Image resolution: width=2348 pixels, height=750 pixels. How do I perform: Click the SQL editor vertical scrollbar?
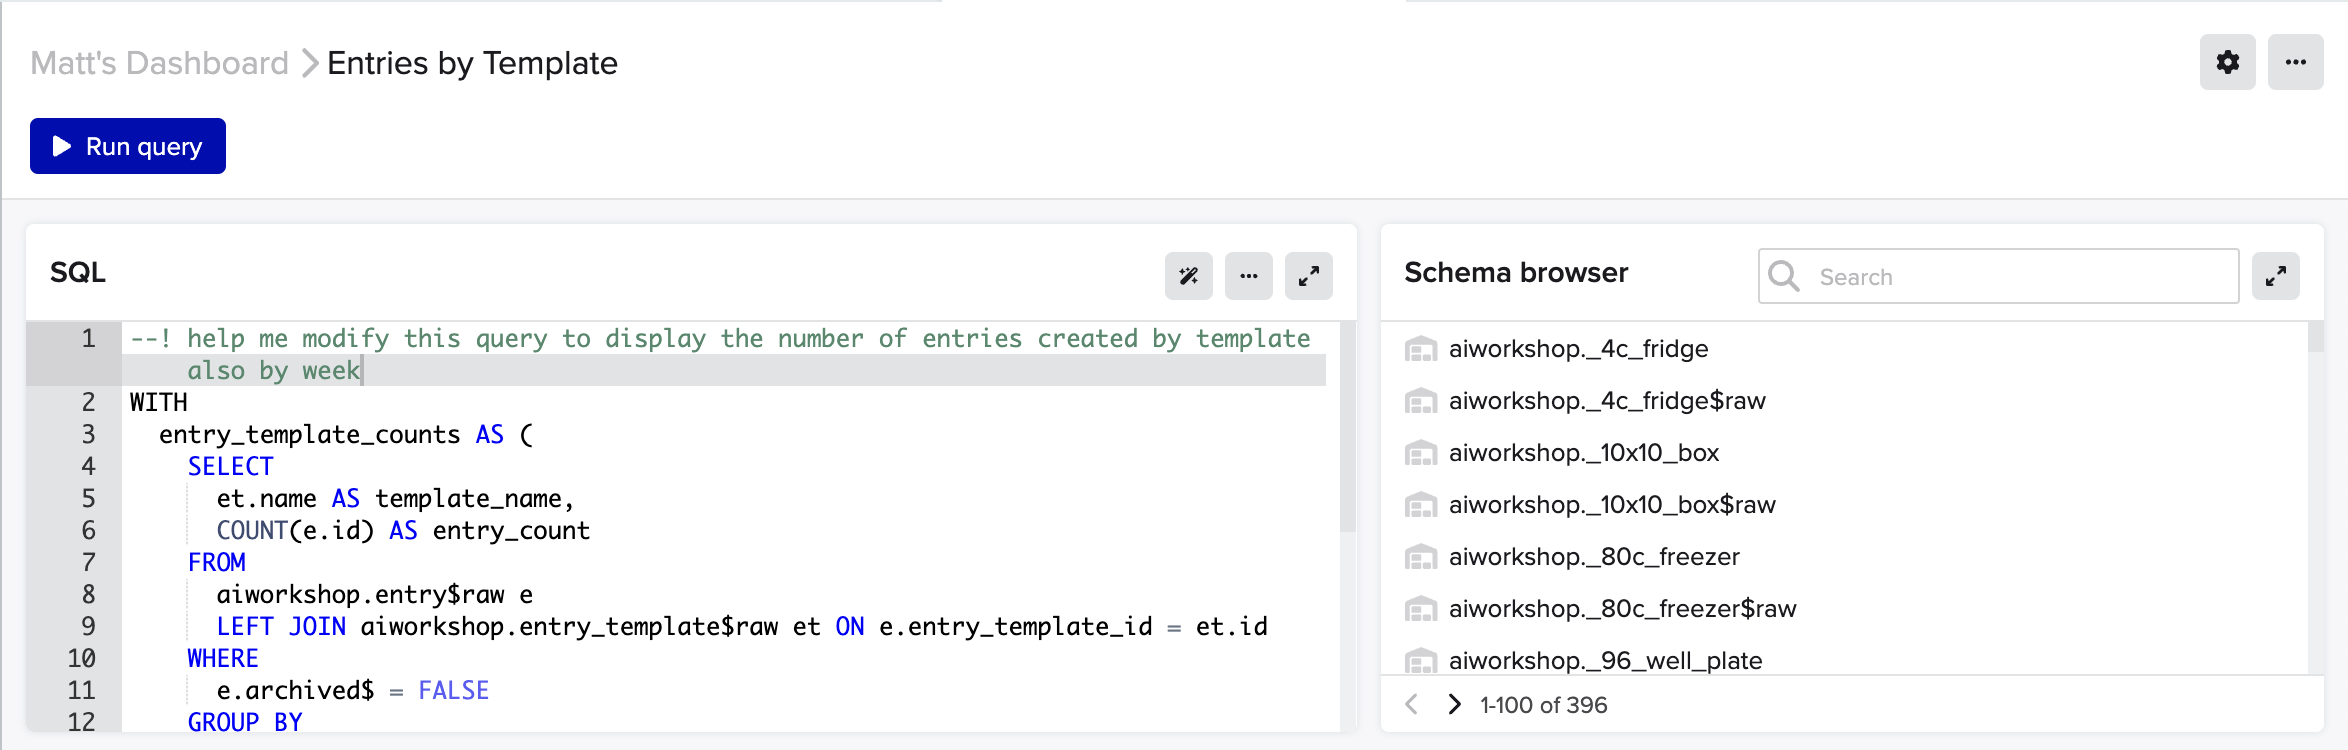1347,426
